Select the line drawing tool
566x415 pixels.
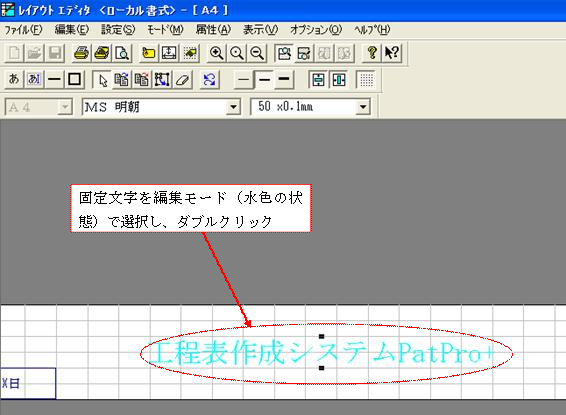[x=54, y=79]
